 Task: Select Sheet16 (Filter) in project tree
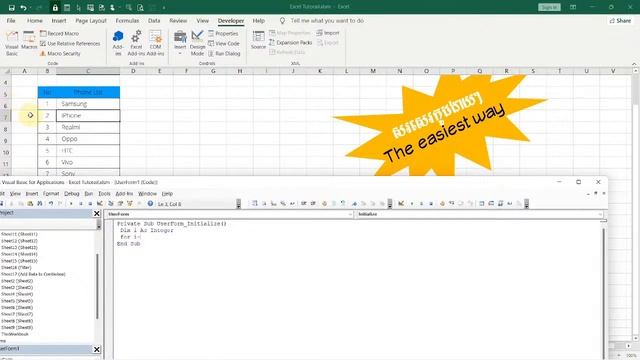tap(16, 267)
